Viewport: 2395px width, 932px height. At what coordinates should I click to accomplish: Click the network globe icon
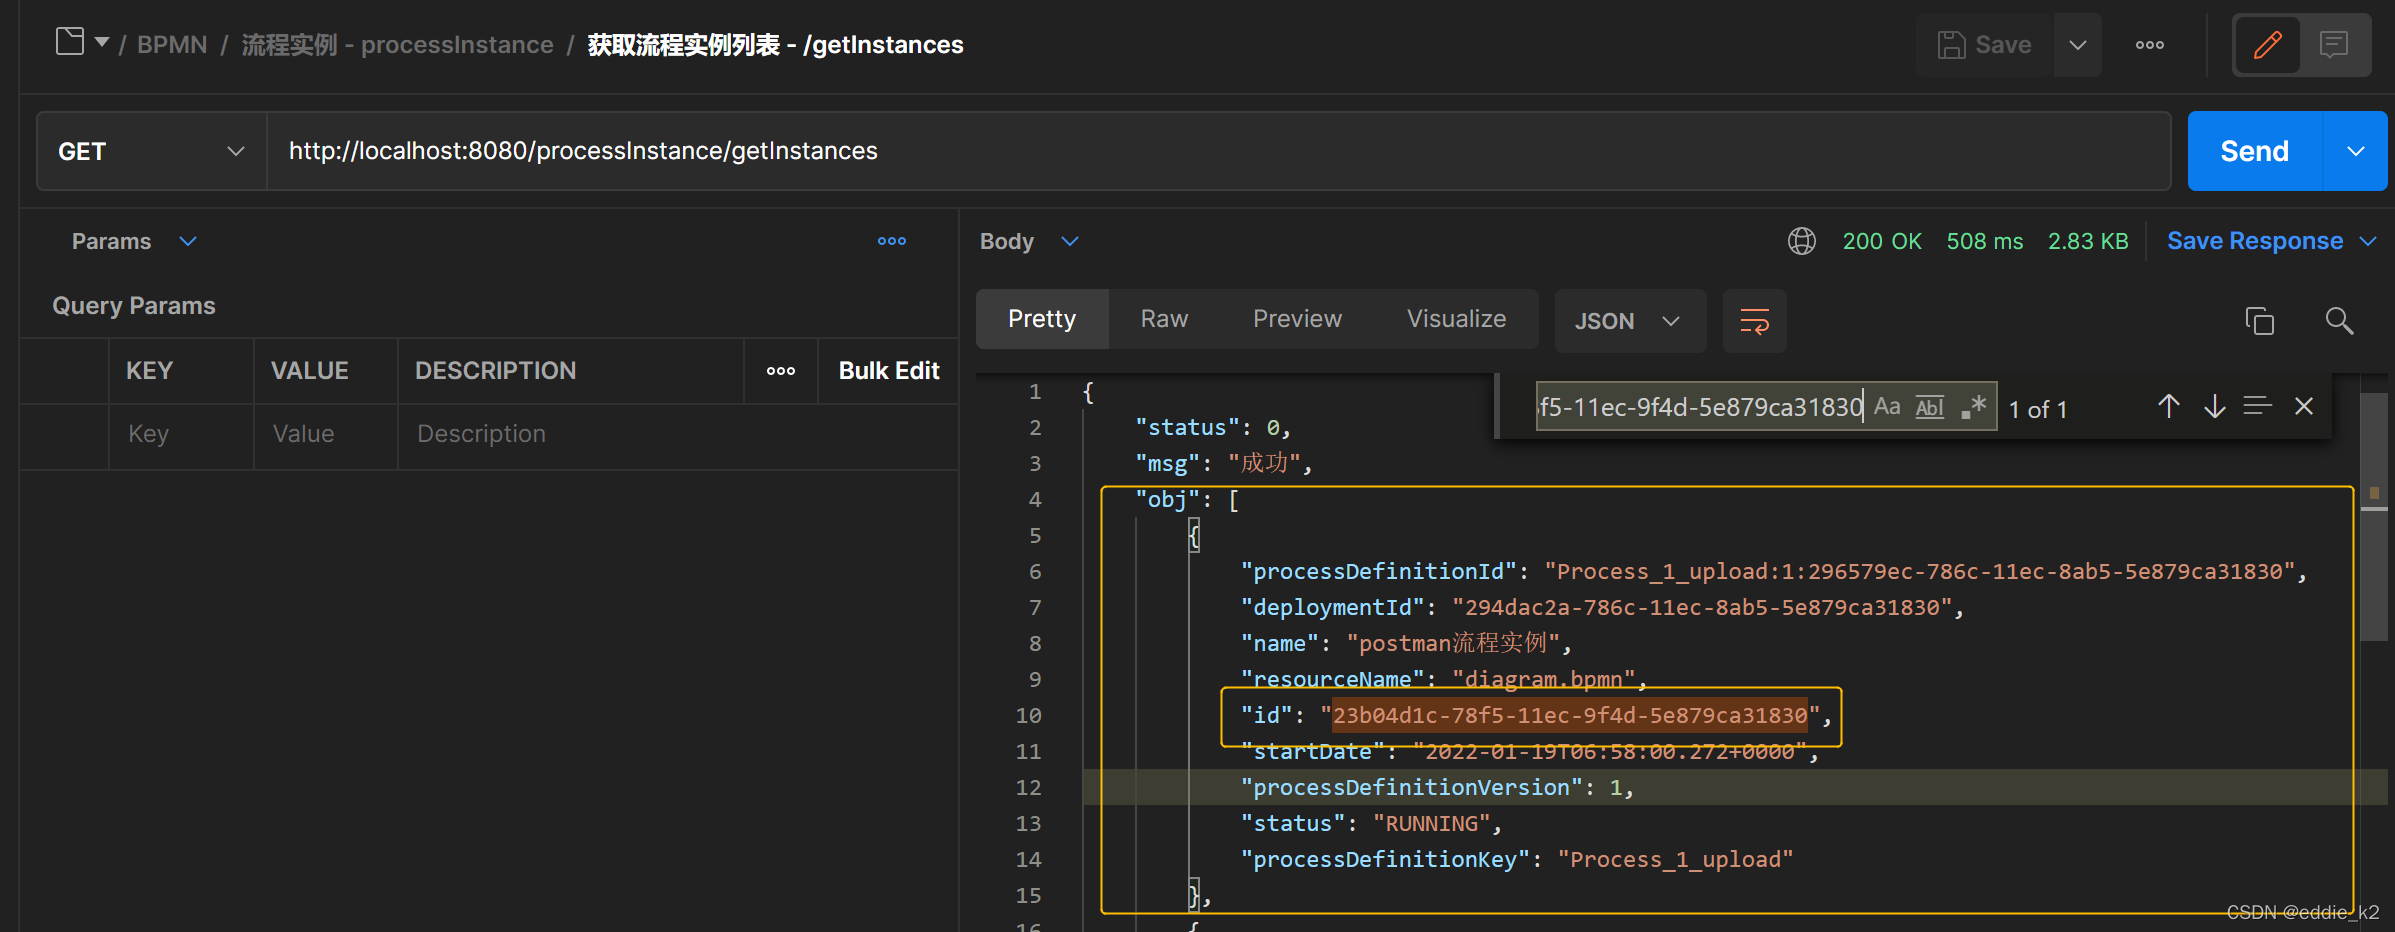[1802, 241]
